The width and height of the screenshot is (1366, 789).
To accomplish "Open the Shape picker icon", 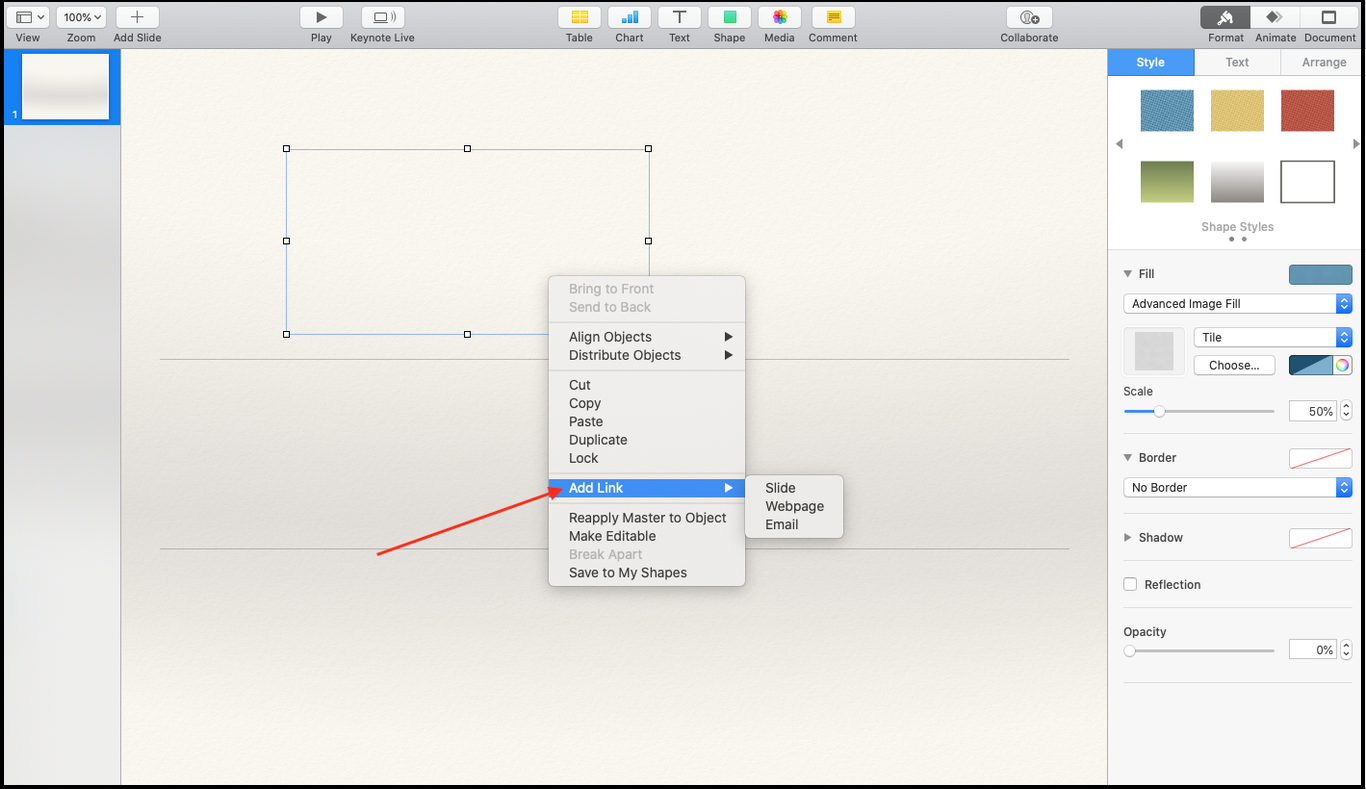I will tap(729, 18).
